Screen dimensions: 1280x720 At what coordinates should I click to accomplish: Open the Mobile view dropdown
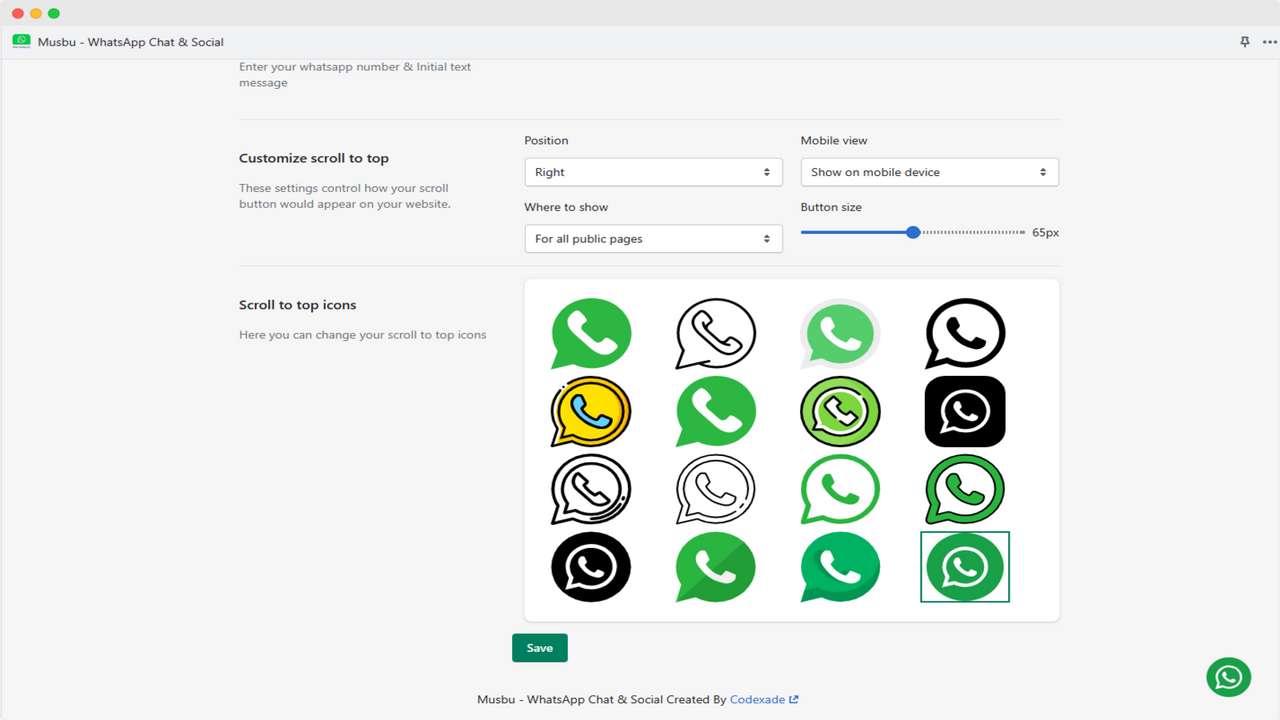click(x=928, y=171)
